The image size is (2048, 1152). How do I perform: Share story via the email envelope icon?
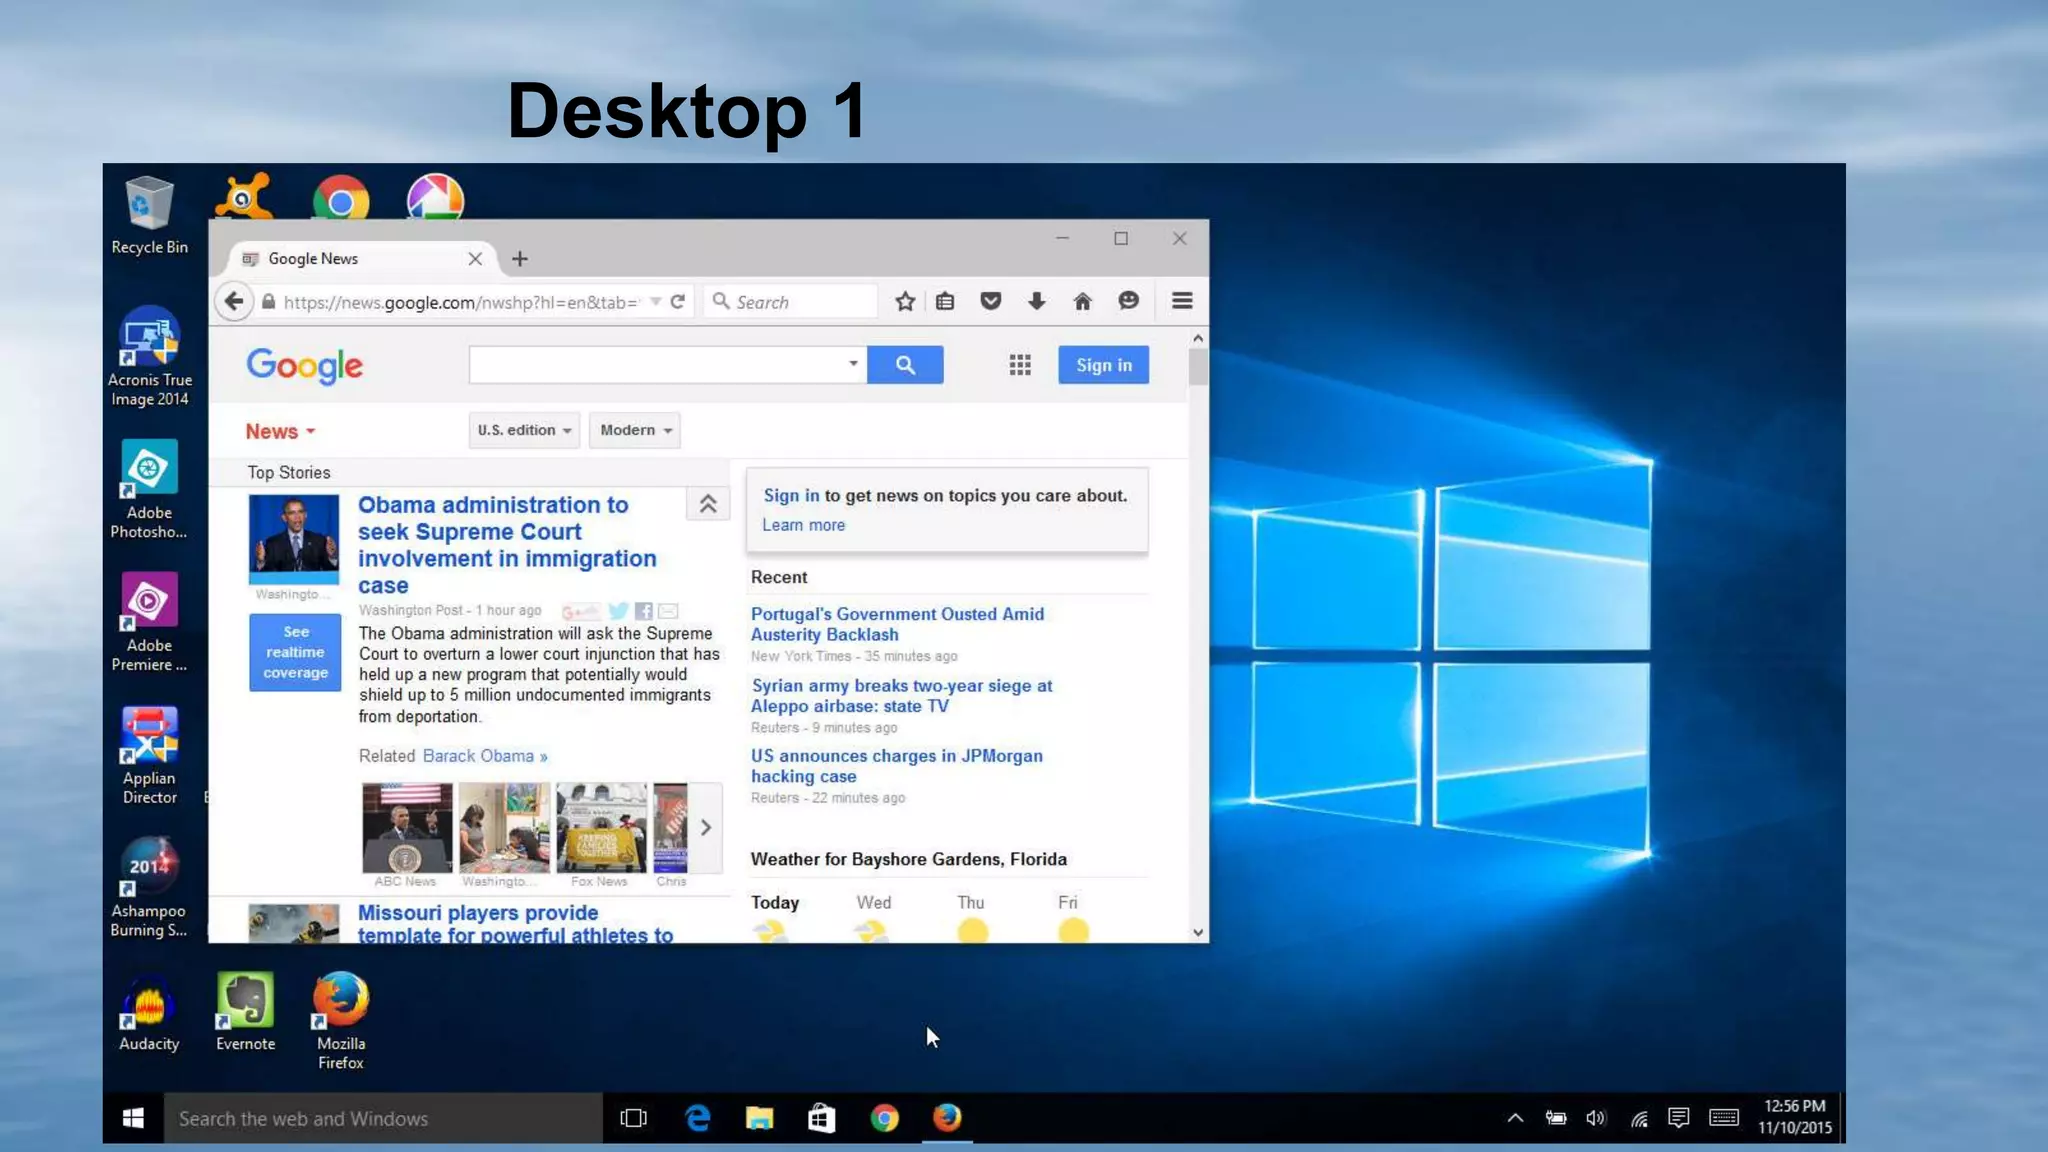click(x=668, y=611)
